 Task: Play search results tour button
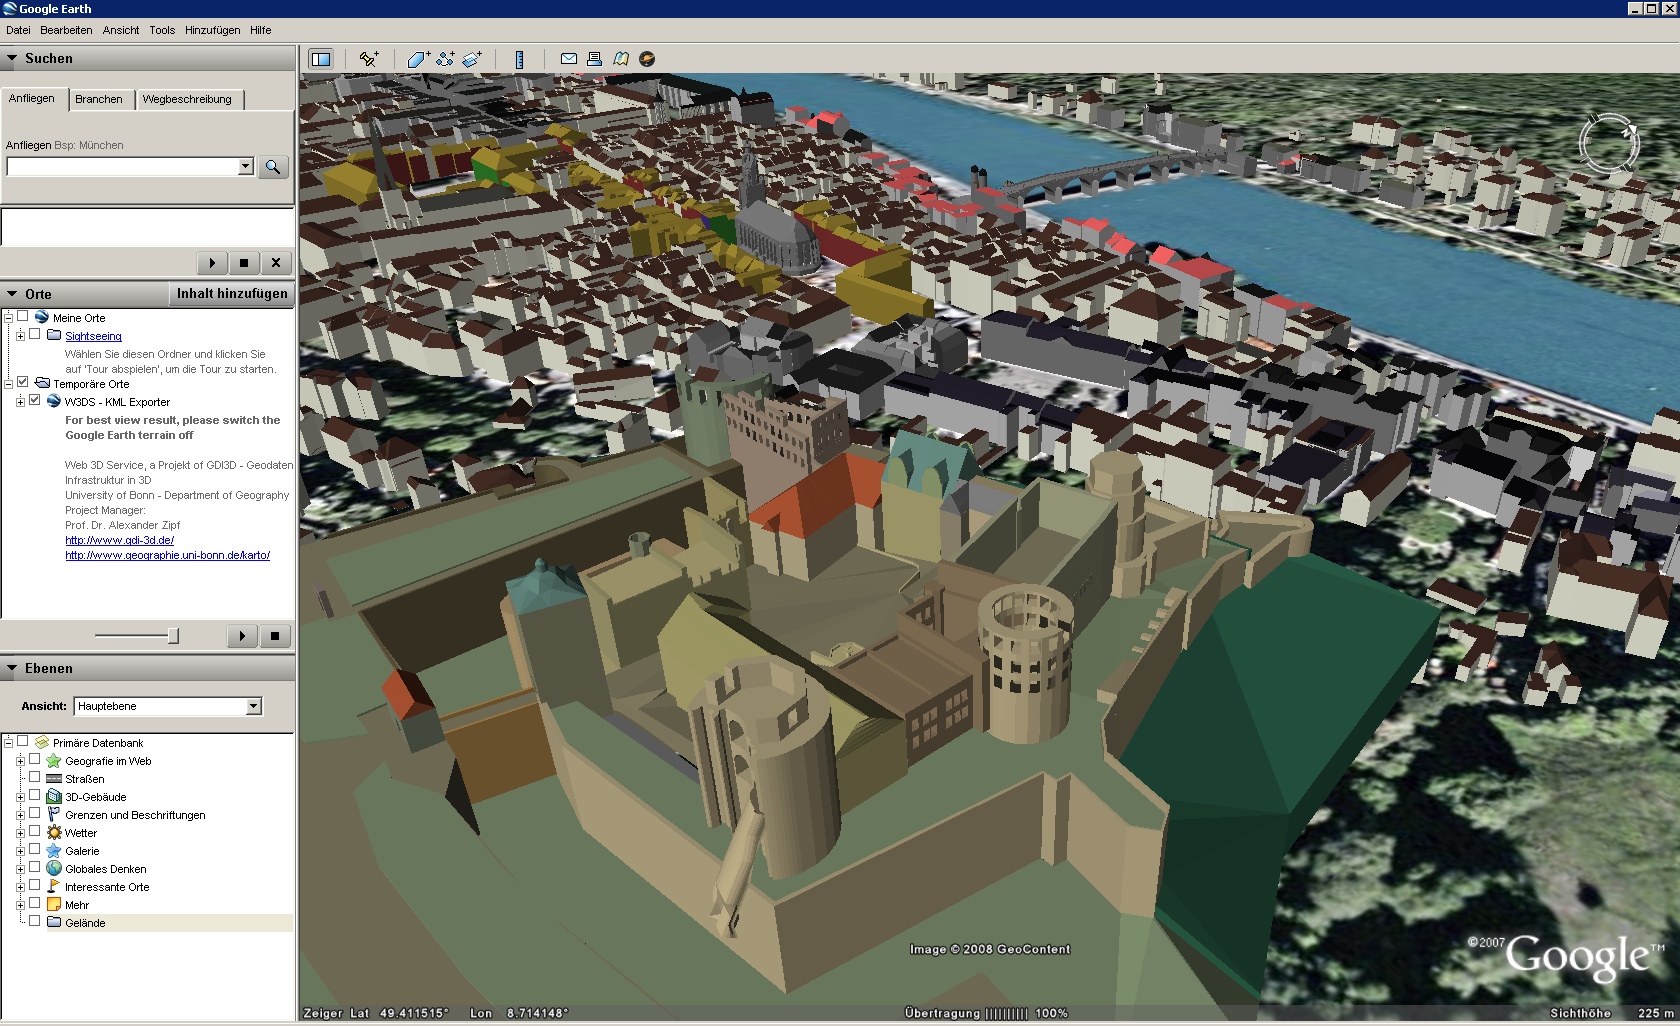click(212, 263)
